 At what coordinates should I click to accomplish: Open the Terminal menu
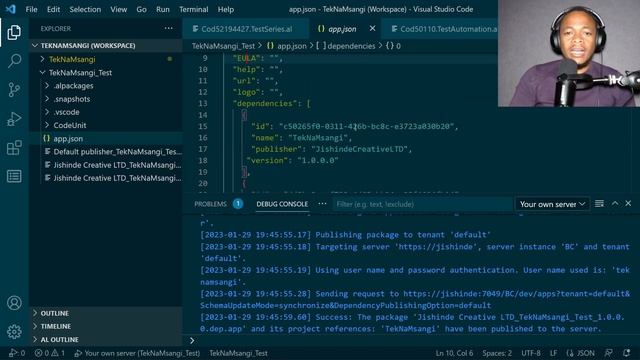(193, 9)
